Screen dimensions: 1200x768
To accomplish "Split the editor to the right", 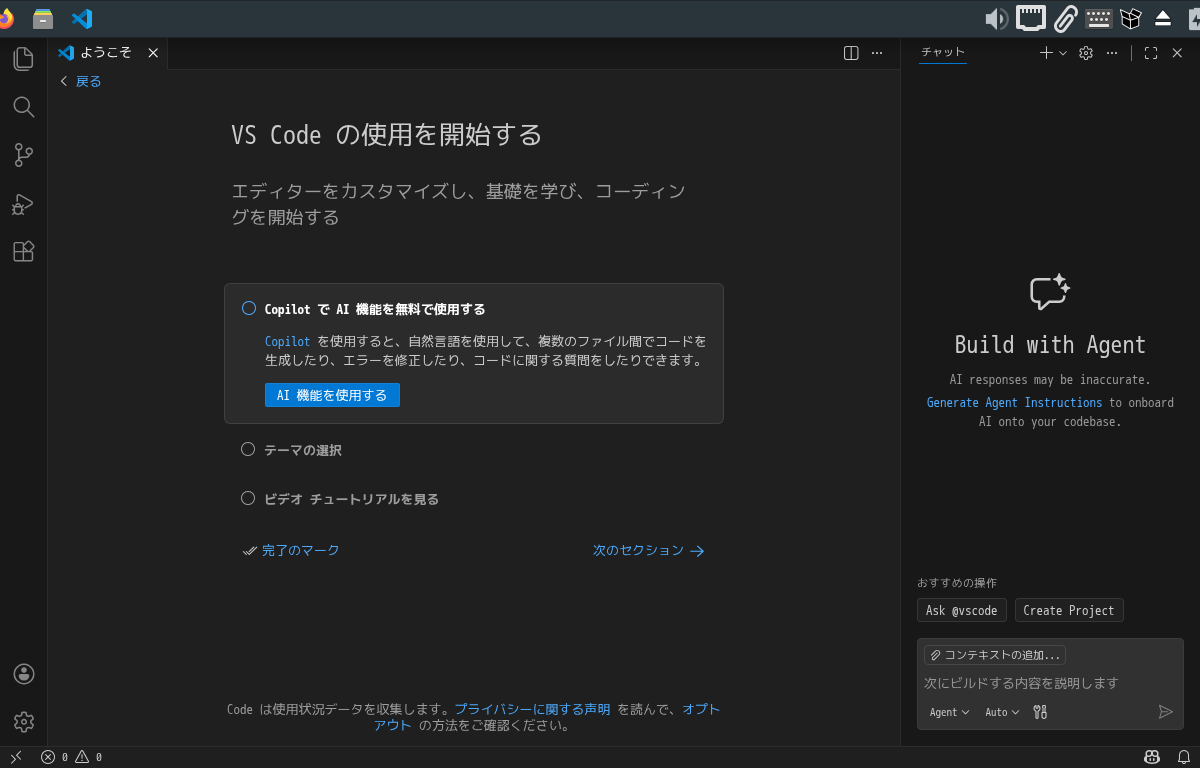I will pyautogui.click(x=851, y=53).
